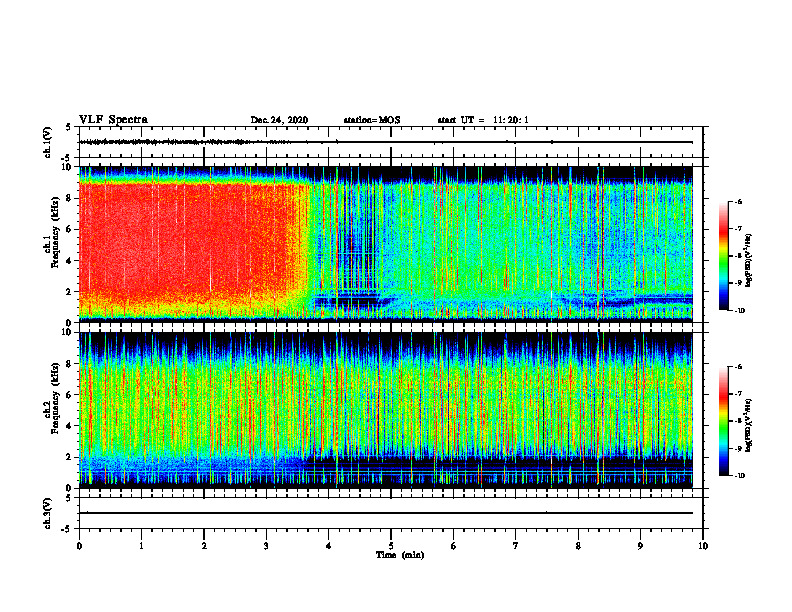Image resolution: width=792 pixels, height=612 pixels.
Task: Click the log(PSD) label beside the ch.1 colorbar
Action: pyautogui.click(x=749, y=261)
